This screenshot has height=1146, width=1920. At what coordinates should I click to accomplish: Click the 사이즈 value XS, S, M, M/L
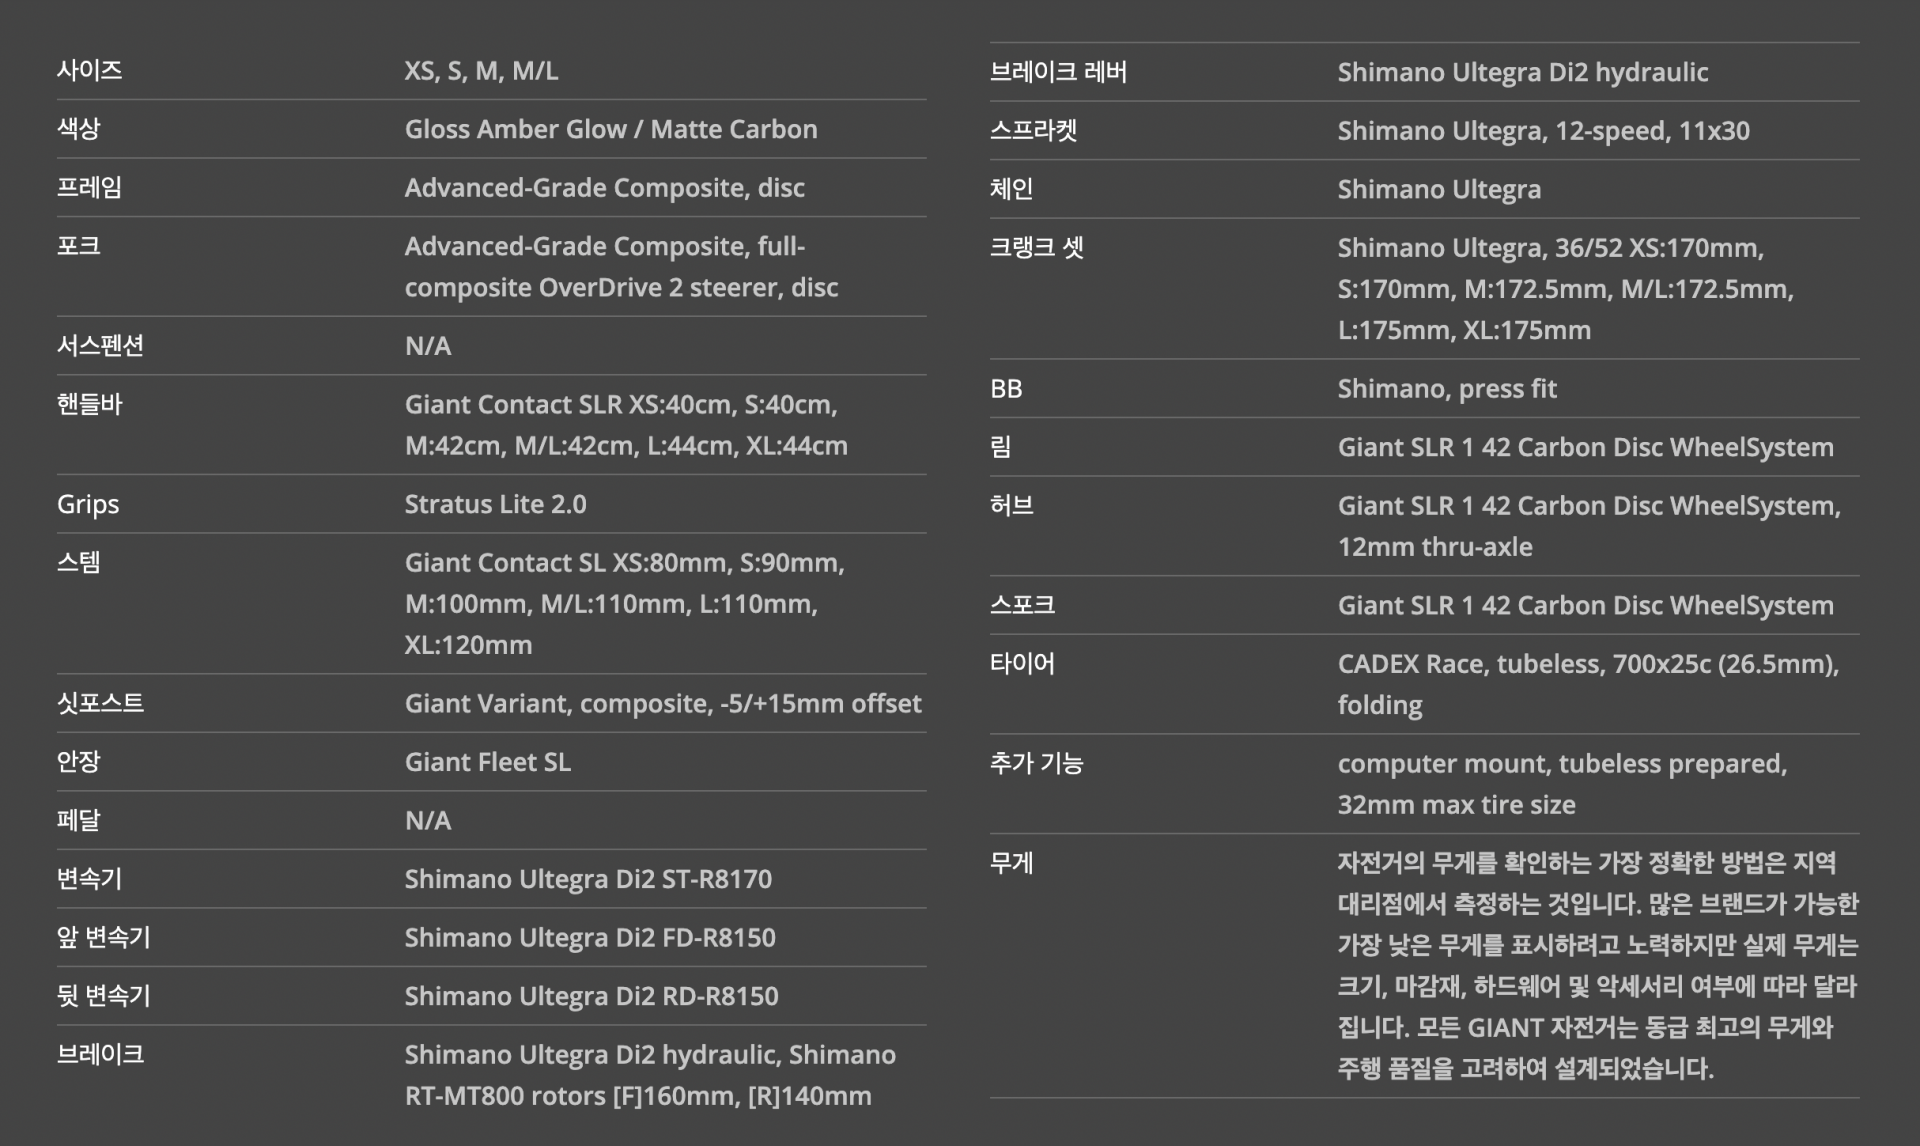pos(481,71)
